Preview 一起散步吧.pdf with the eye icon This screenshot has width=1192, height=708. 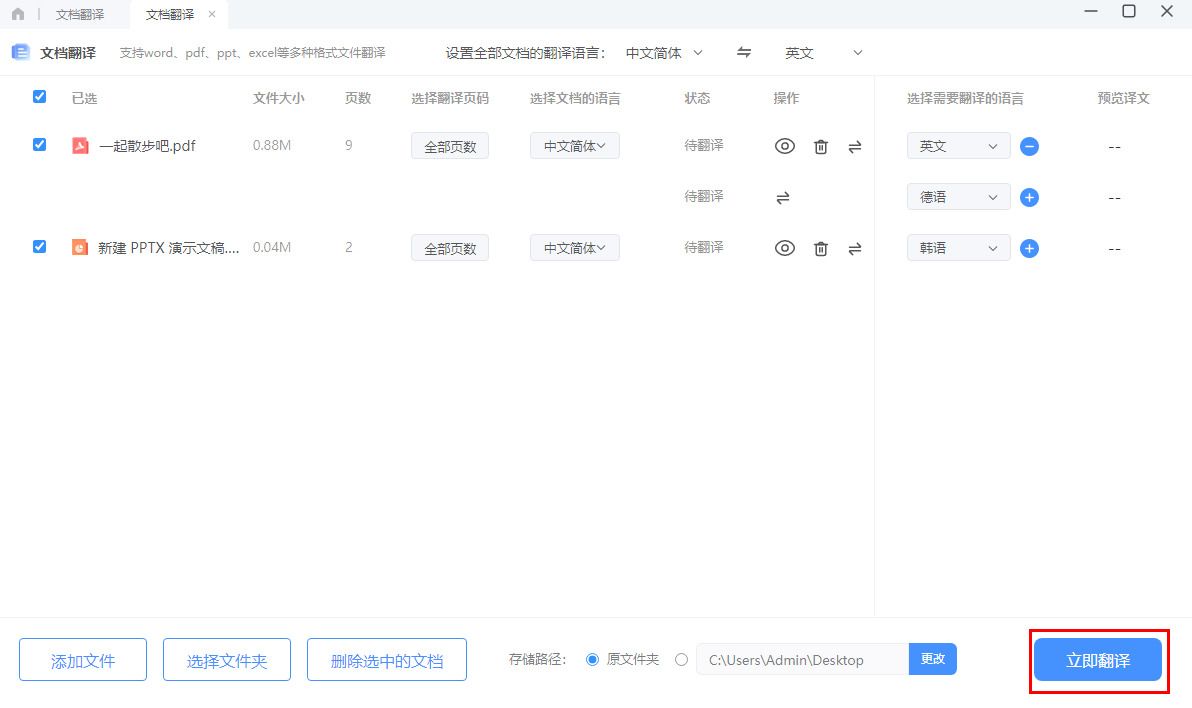(x=785, y=146)
